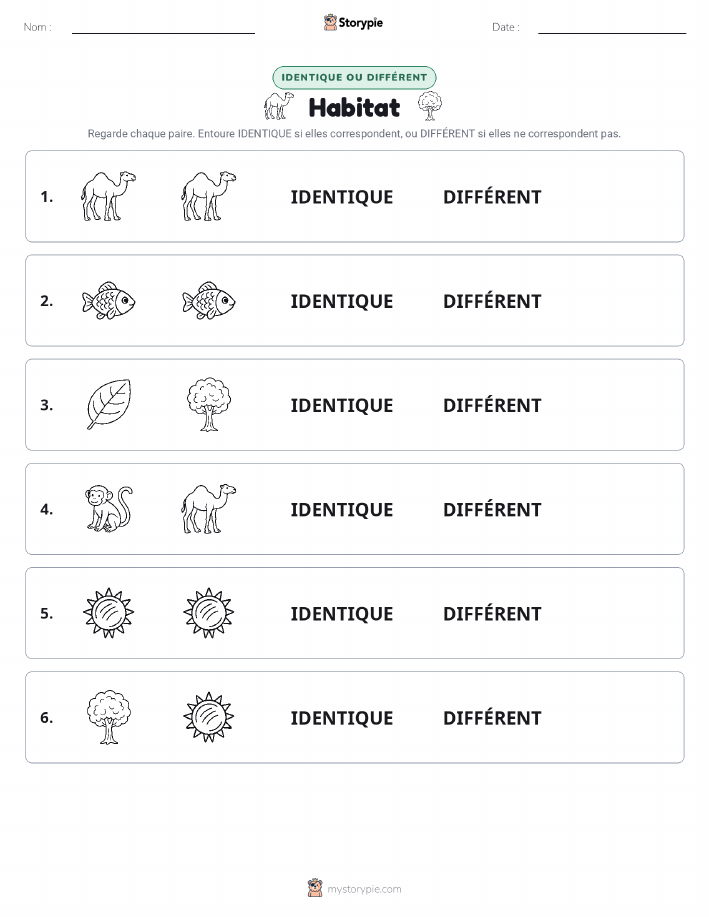The width and height of the screenshot is (709, 917).
Task: Click the sun drawing in row 6
Action: (x=209, y=716)
